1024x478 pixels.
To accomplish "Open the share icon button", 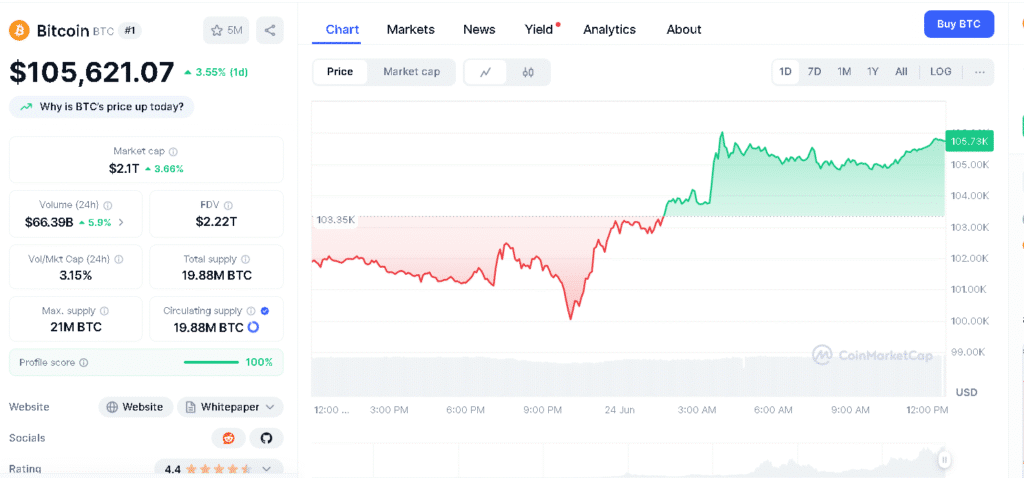I will tap(270, 30).
